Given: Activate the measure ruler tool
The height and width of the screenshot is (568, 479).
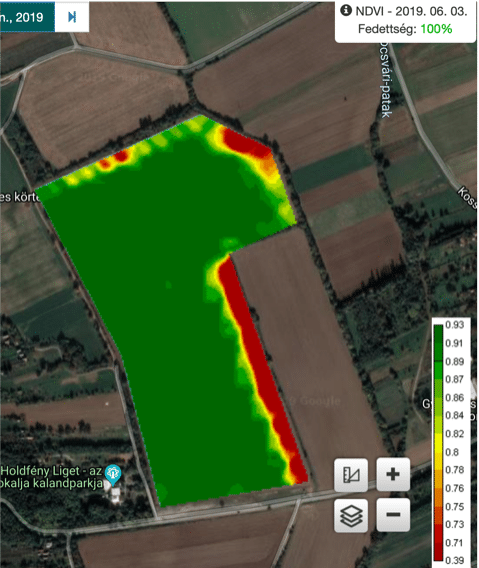Looking at the screenshot, I should pyautogui.click(x=351, y=474).
